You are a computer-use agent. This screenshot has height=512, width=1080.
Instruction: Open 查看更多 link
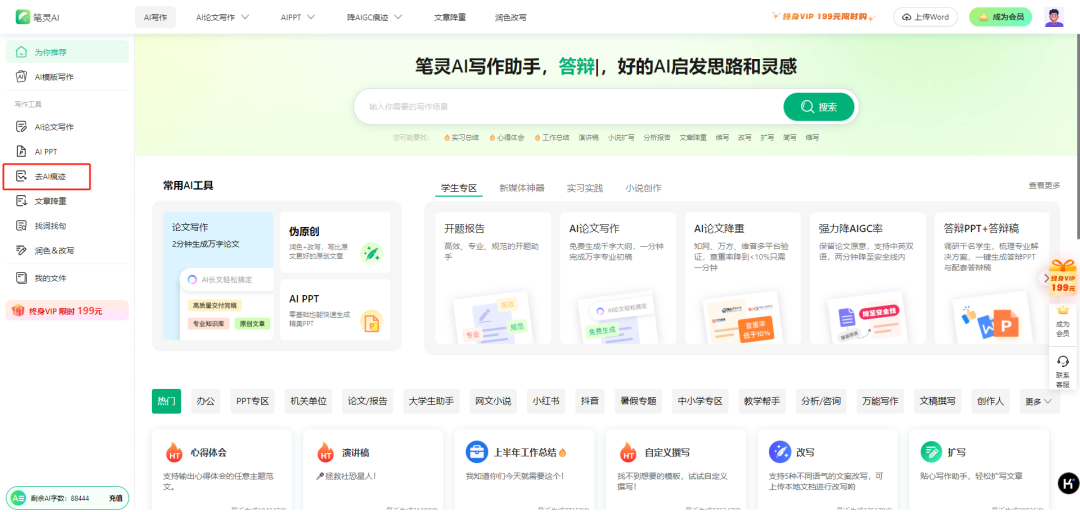(1044, 185)
